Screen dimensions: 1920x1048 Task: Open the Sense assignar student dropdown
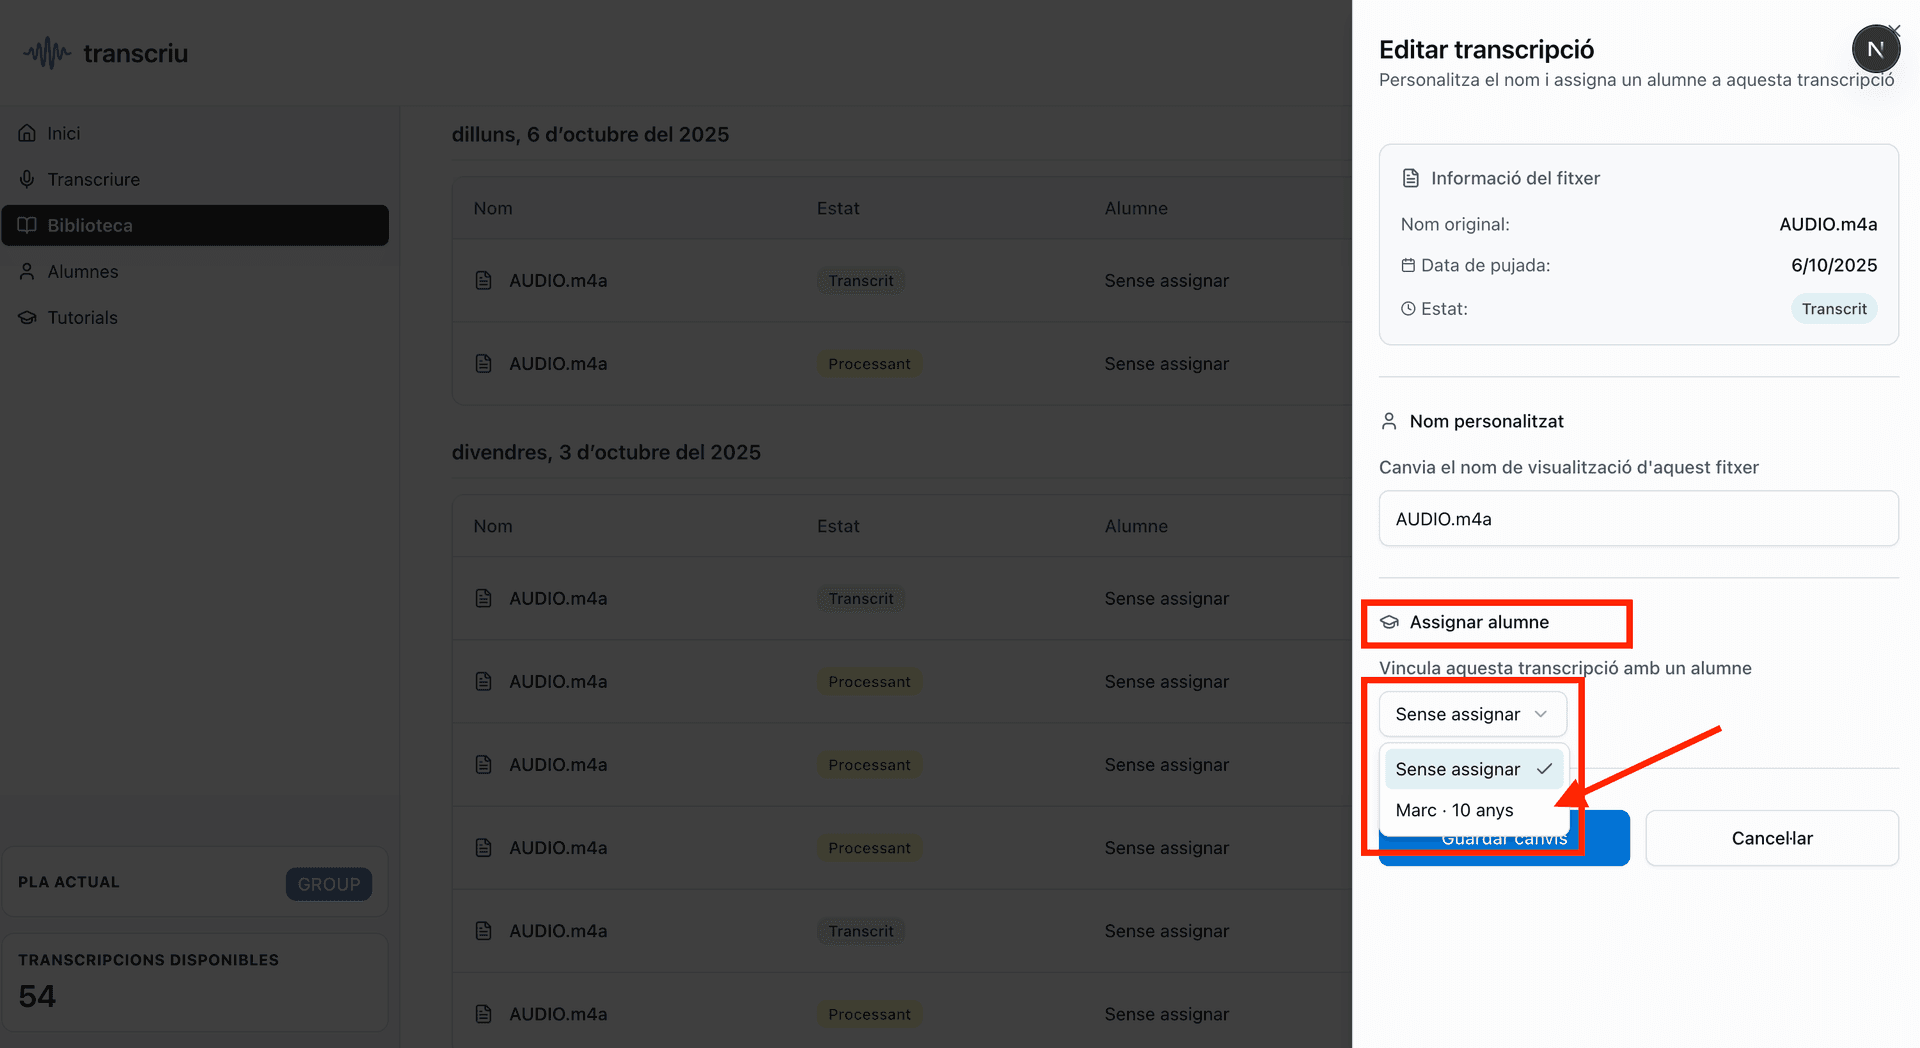click(x=1471, y=714)
